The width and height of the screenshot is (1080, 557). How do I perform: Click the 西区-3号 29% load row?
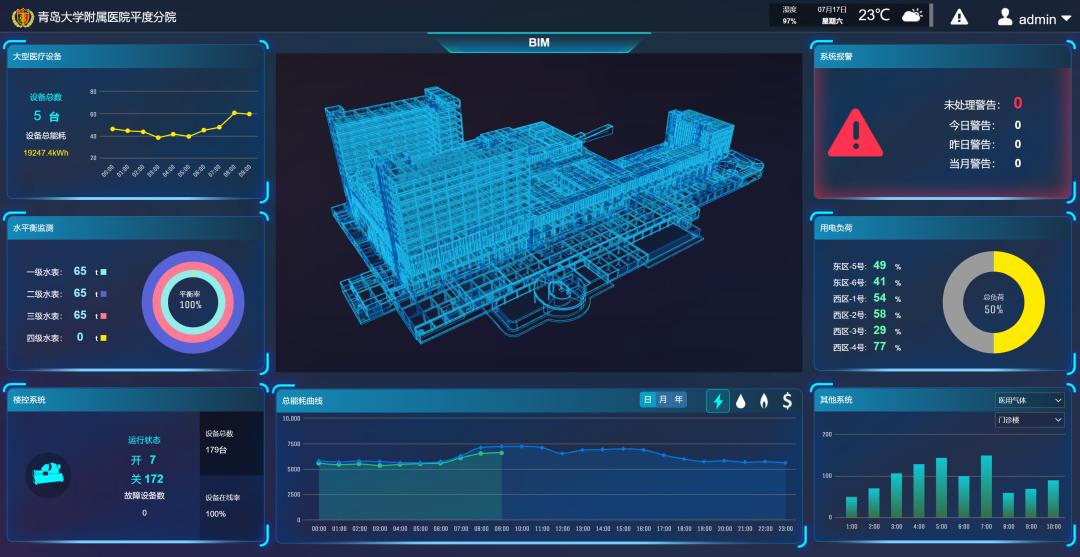(867, 331)
